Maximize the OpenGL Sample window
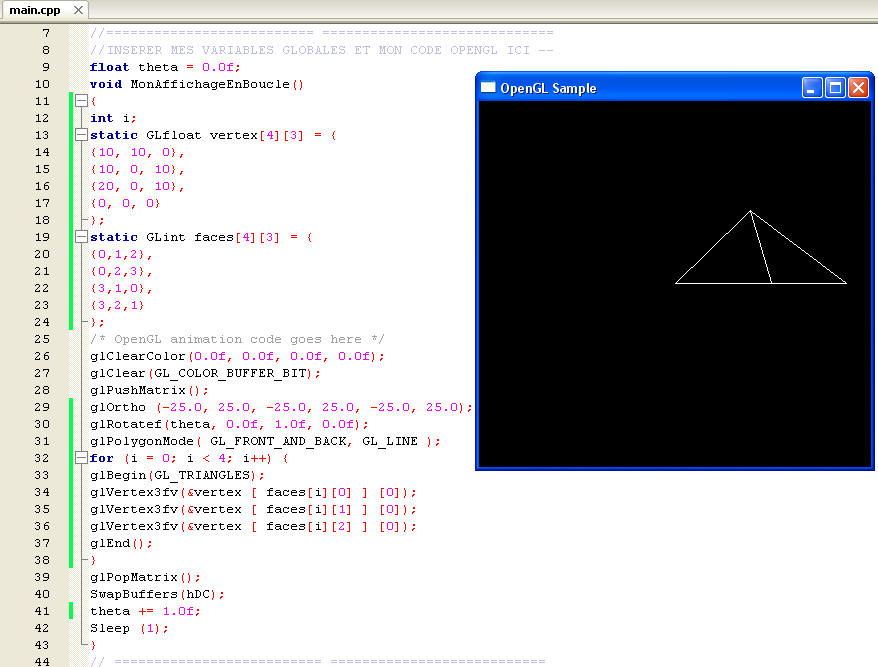 coord(835,88)
